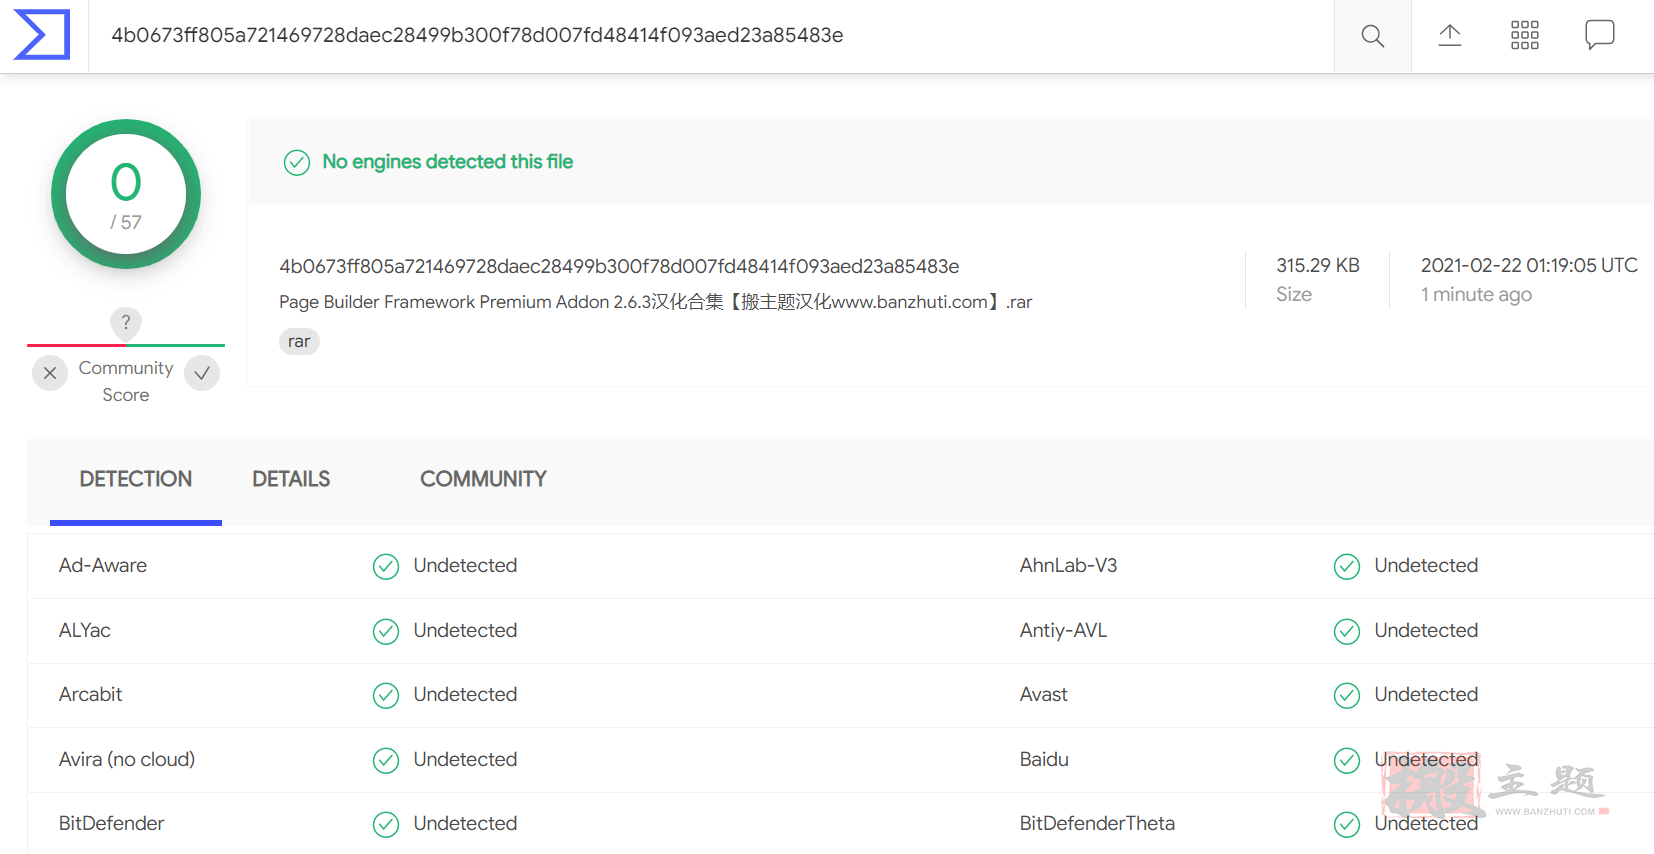This screenshot has height=854, width=1654.
Task: Select the ALYac engine name
Action: (85, 631)
